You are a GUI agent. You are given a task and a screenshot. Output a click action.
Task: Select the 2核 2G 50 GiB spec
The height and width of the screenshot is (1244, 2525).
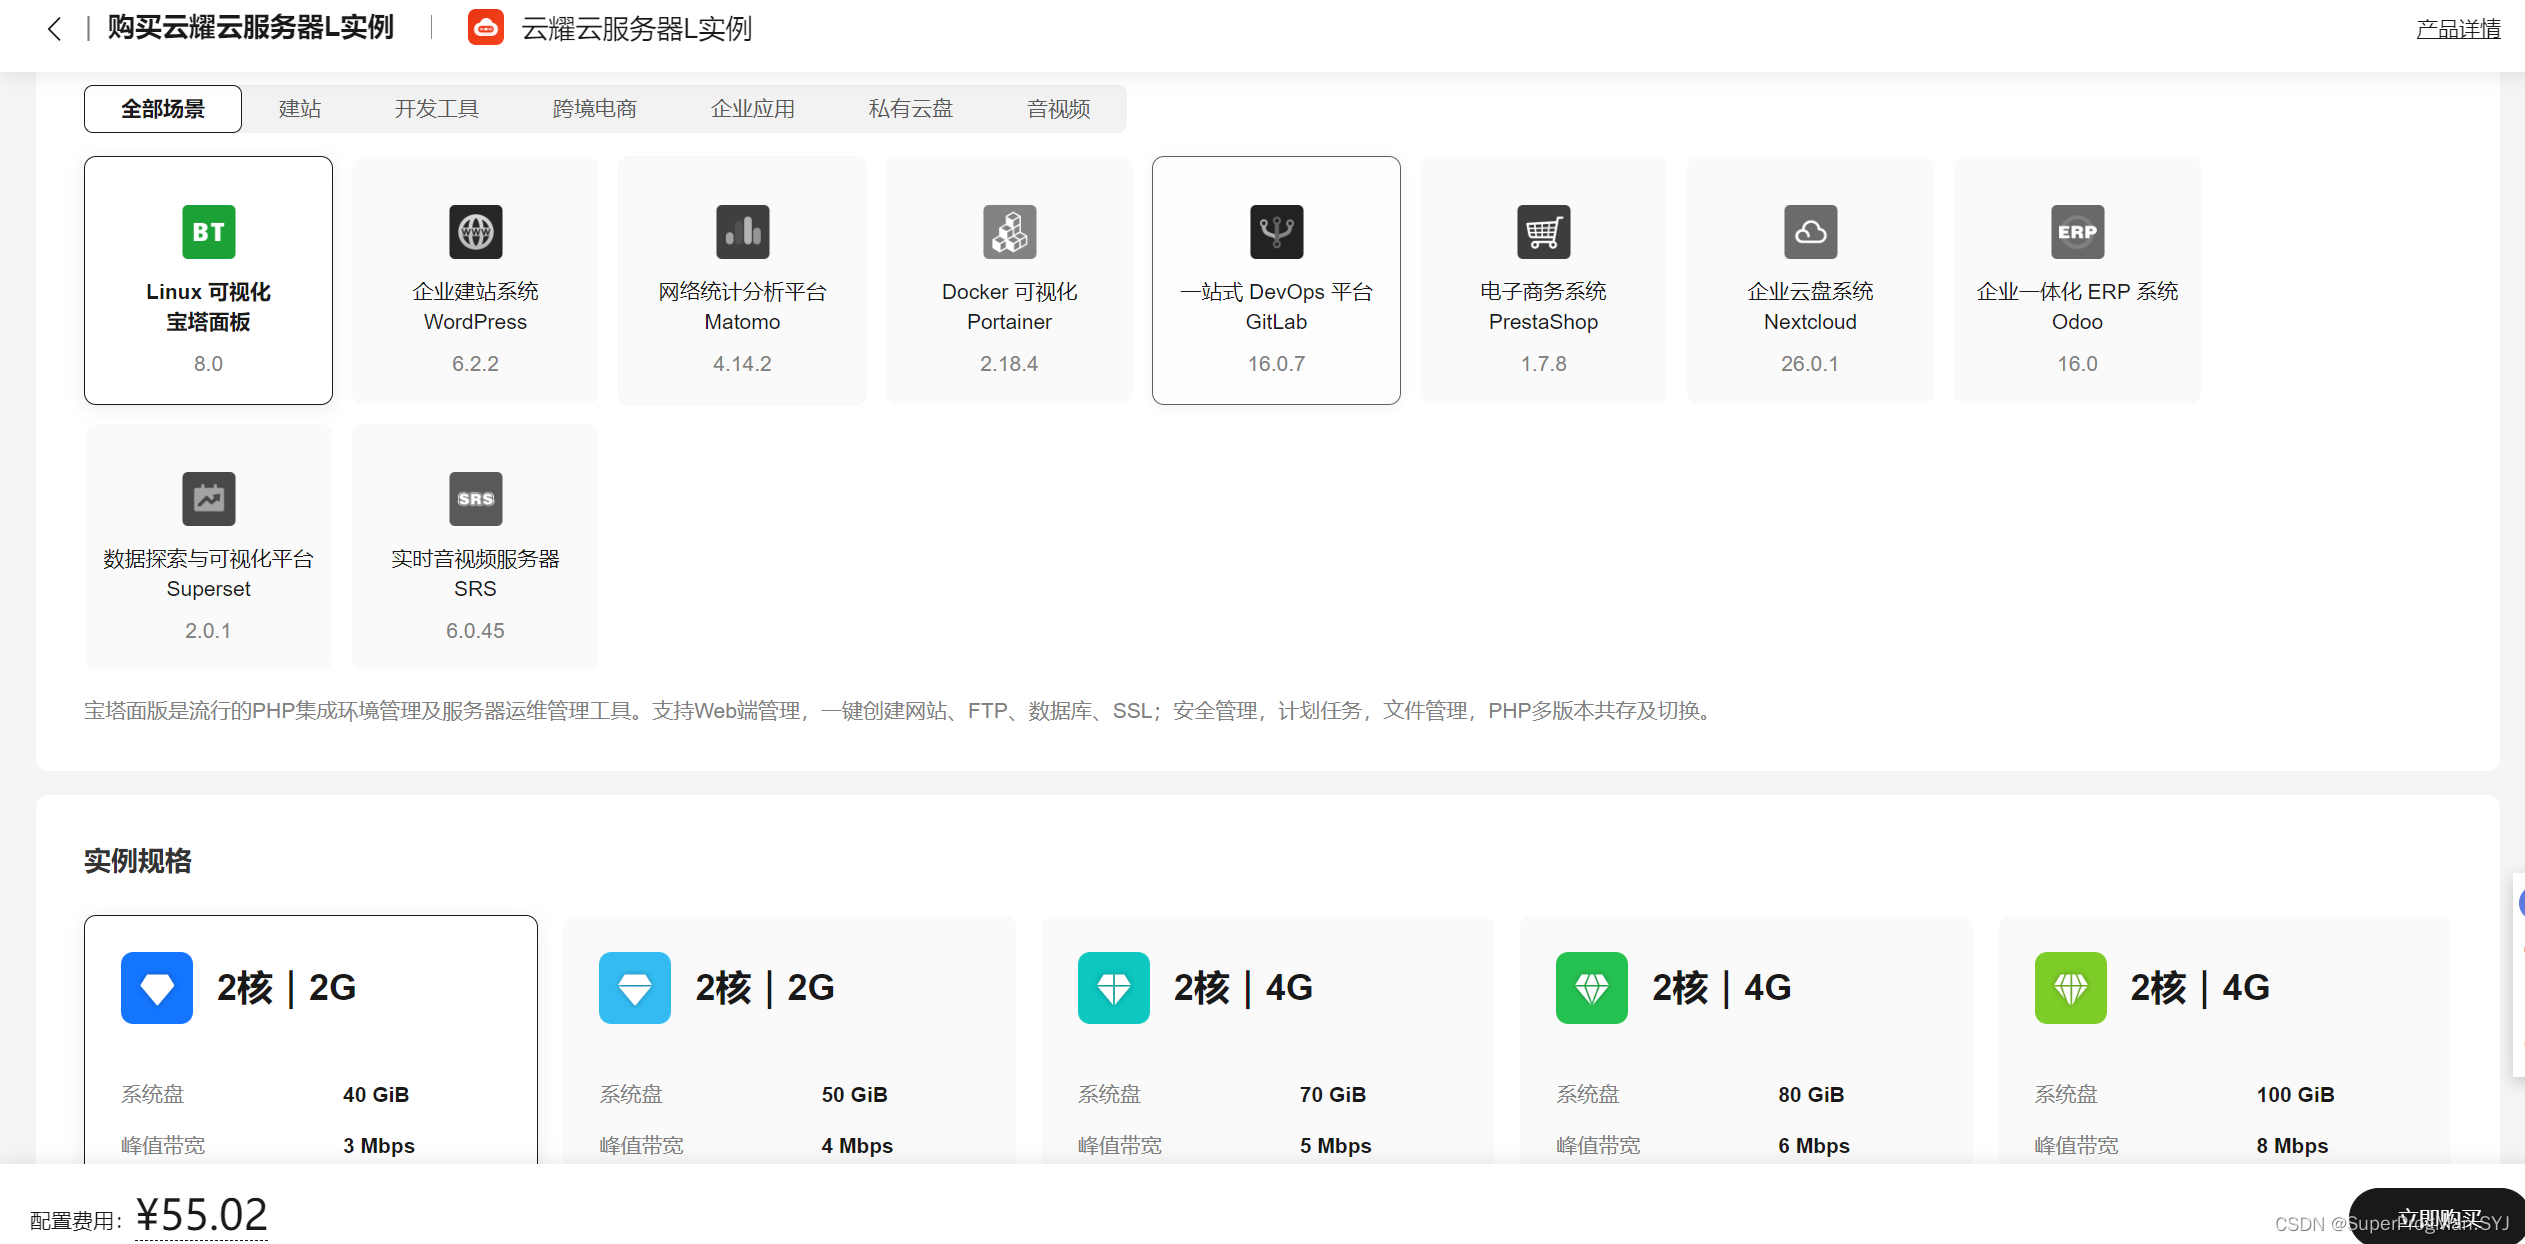[x=789, y=1040]
